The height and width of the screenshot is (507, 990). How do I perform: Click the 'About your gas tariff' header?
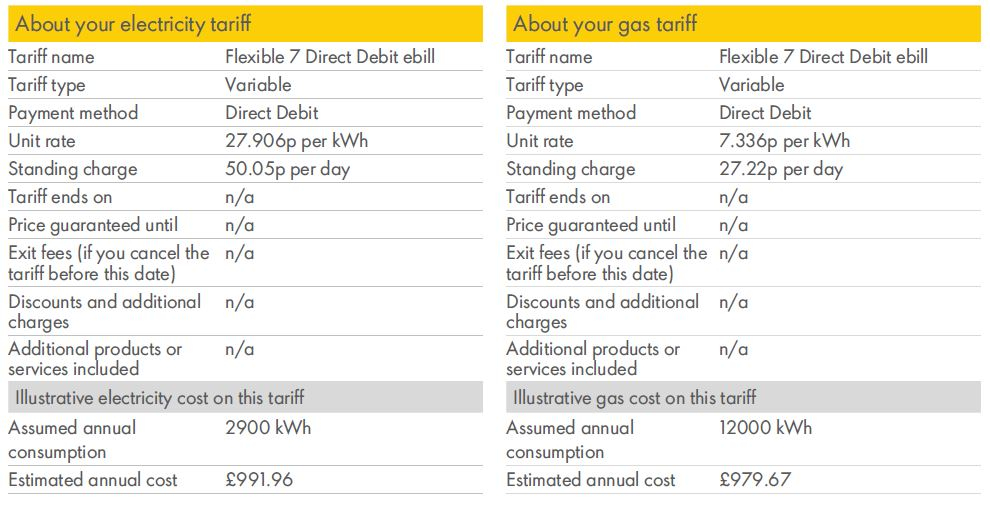[x=743, y=24]
